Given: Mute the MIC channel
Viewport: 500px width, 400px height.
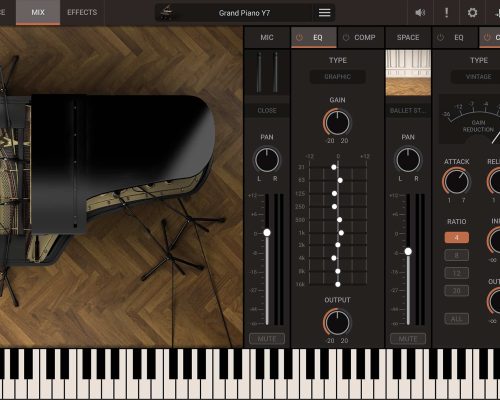Looking at the screenshot, I should tap(267, 339).
